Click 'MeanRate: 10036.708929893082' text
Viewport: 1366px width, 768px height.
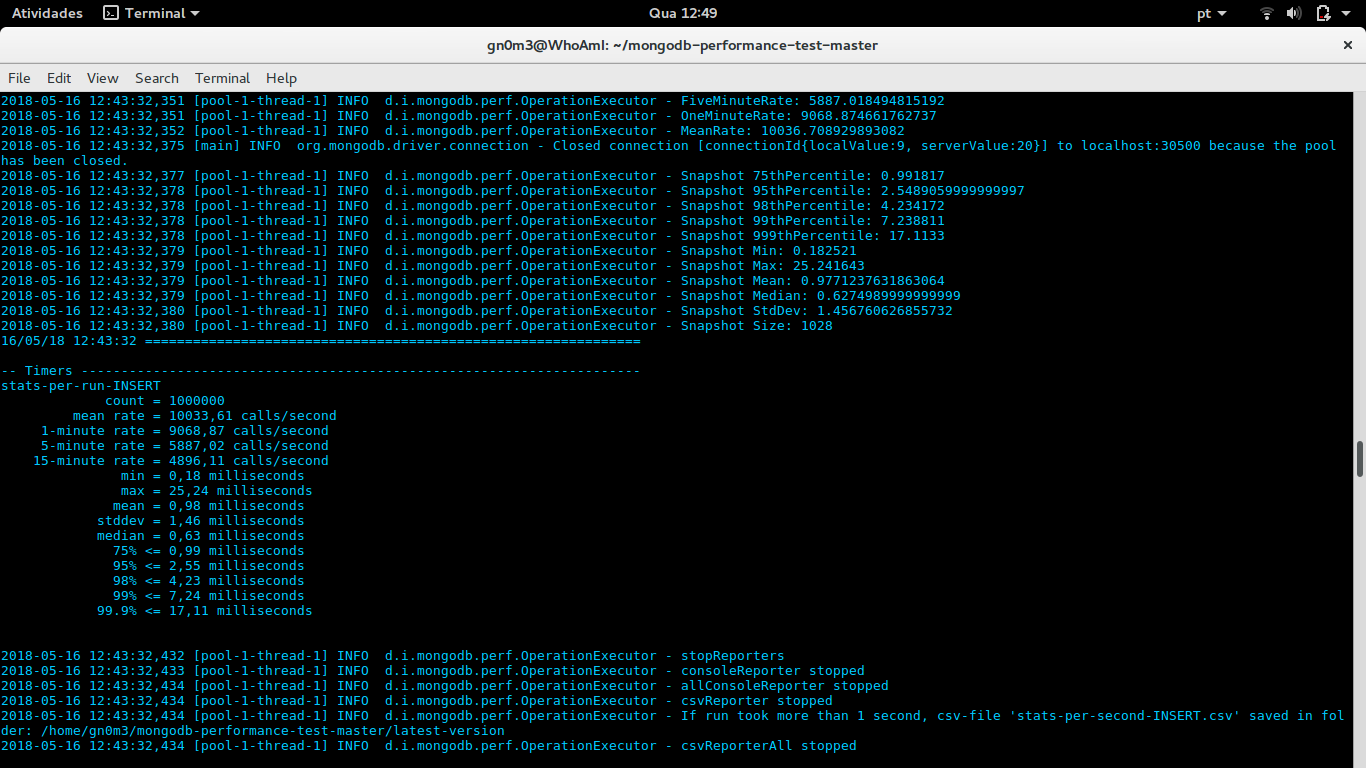pos(793,131)
